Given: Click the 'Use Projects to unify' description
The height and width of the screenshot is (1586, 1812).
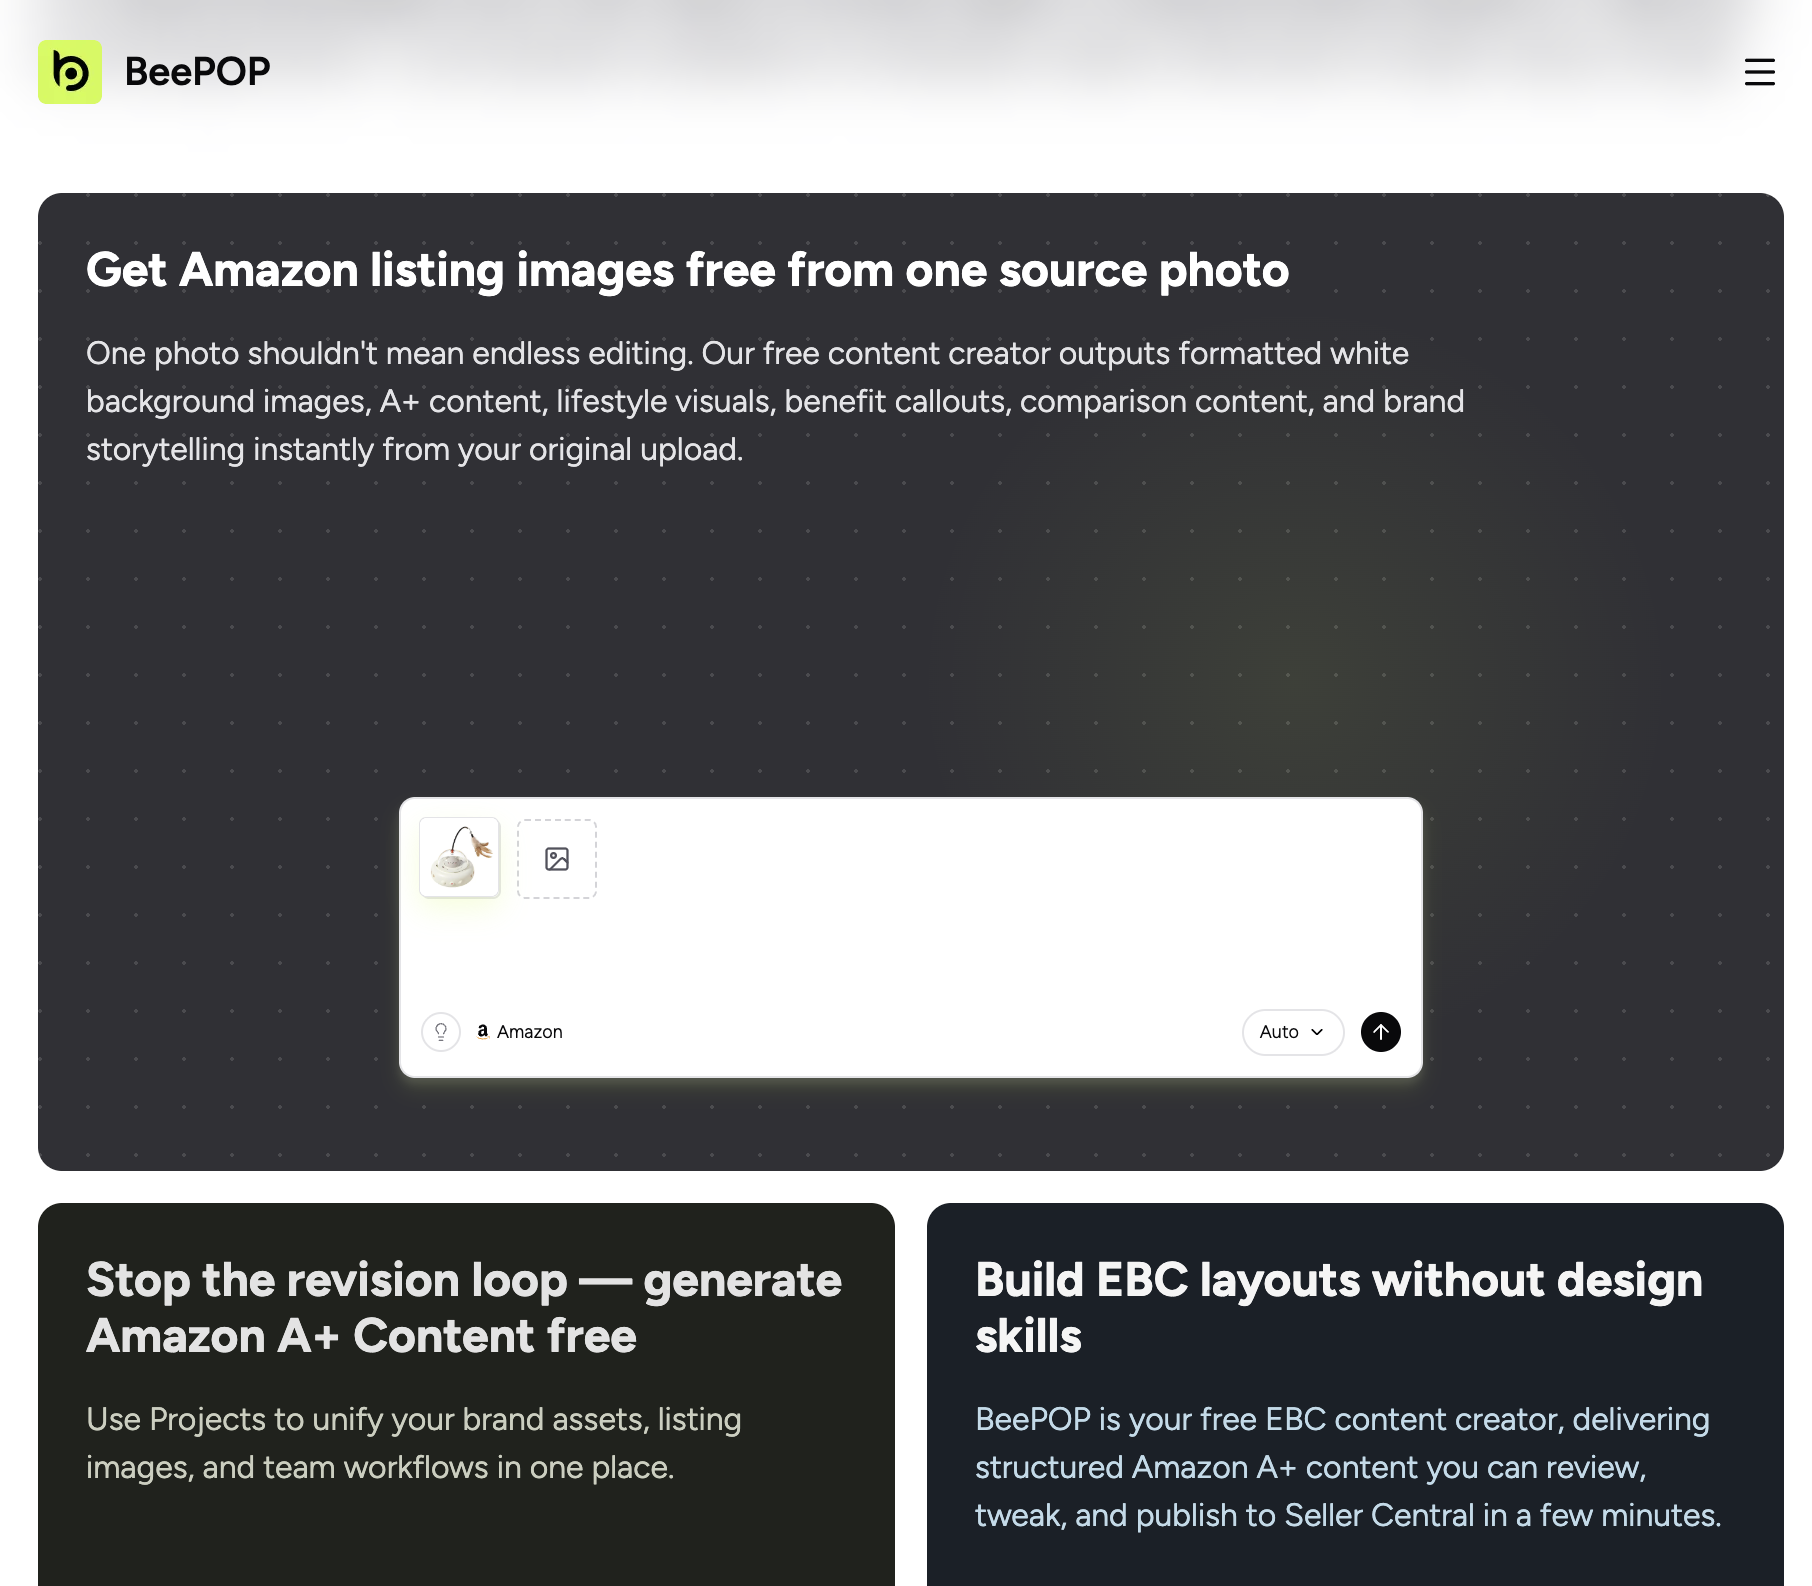Looking at the screenshot, I should (x=414, y=1443).
